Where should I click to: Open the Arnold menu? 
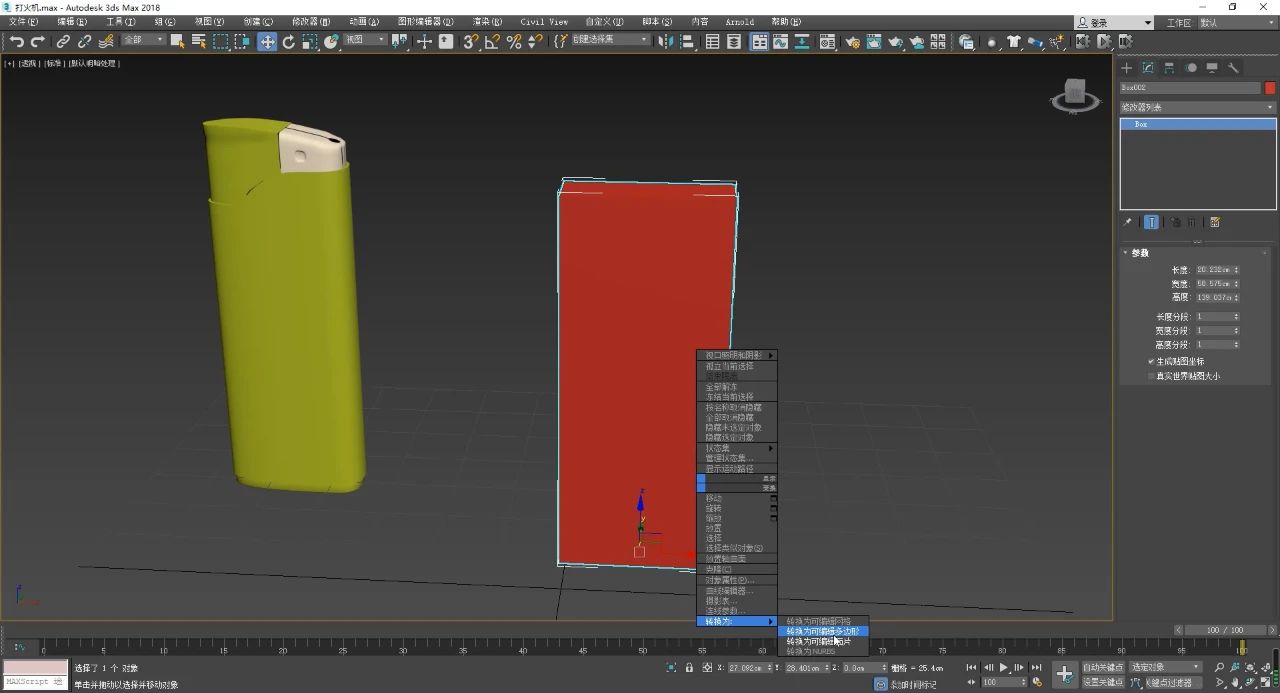click(x=740, y=22)
